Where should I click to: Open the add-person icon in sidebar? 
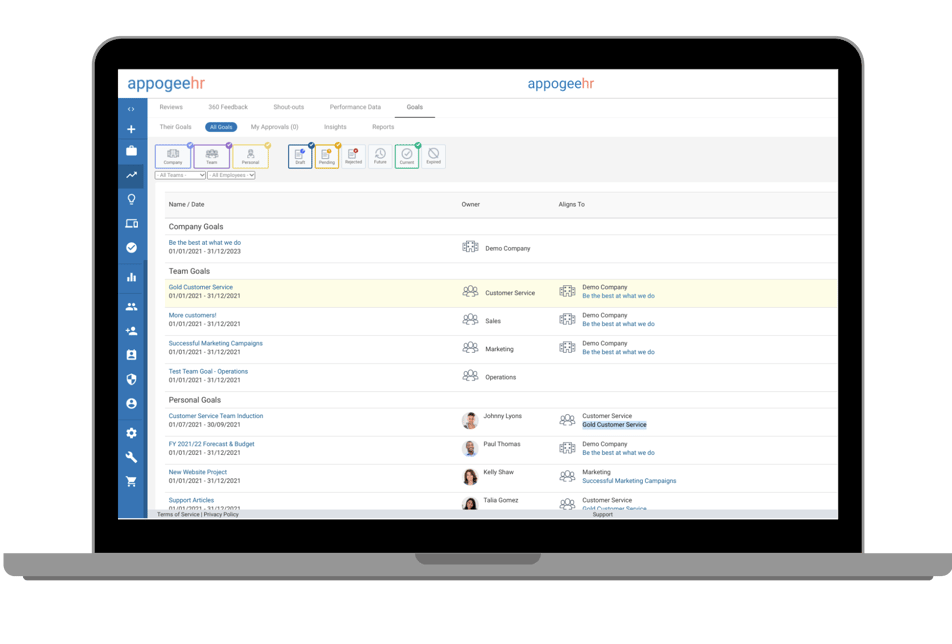pos(131,331)
